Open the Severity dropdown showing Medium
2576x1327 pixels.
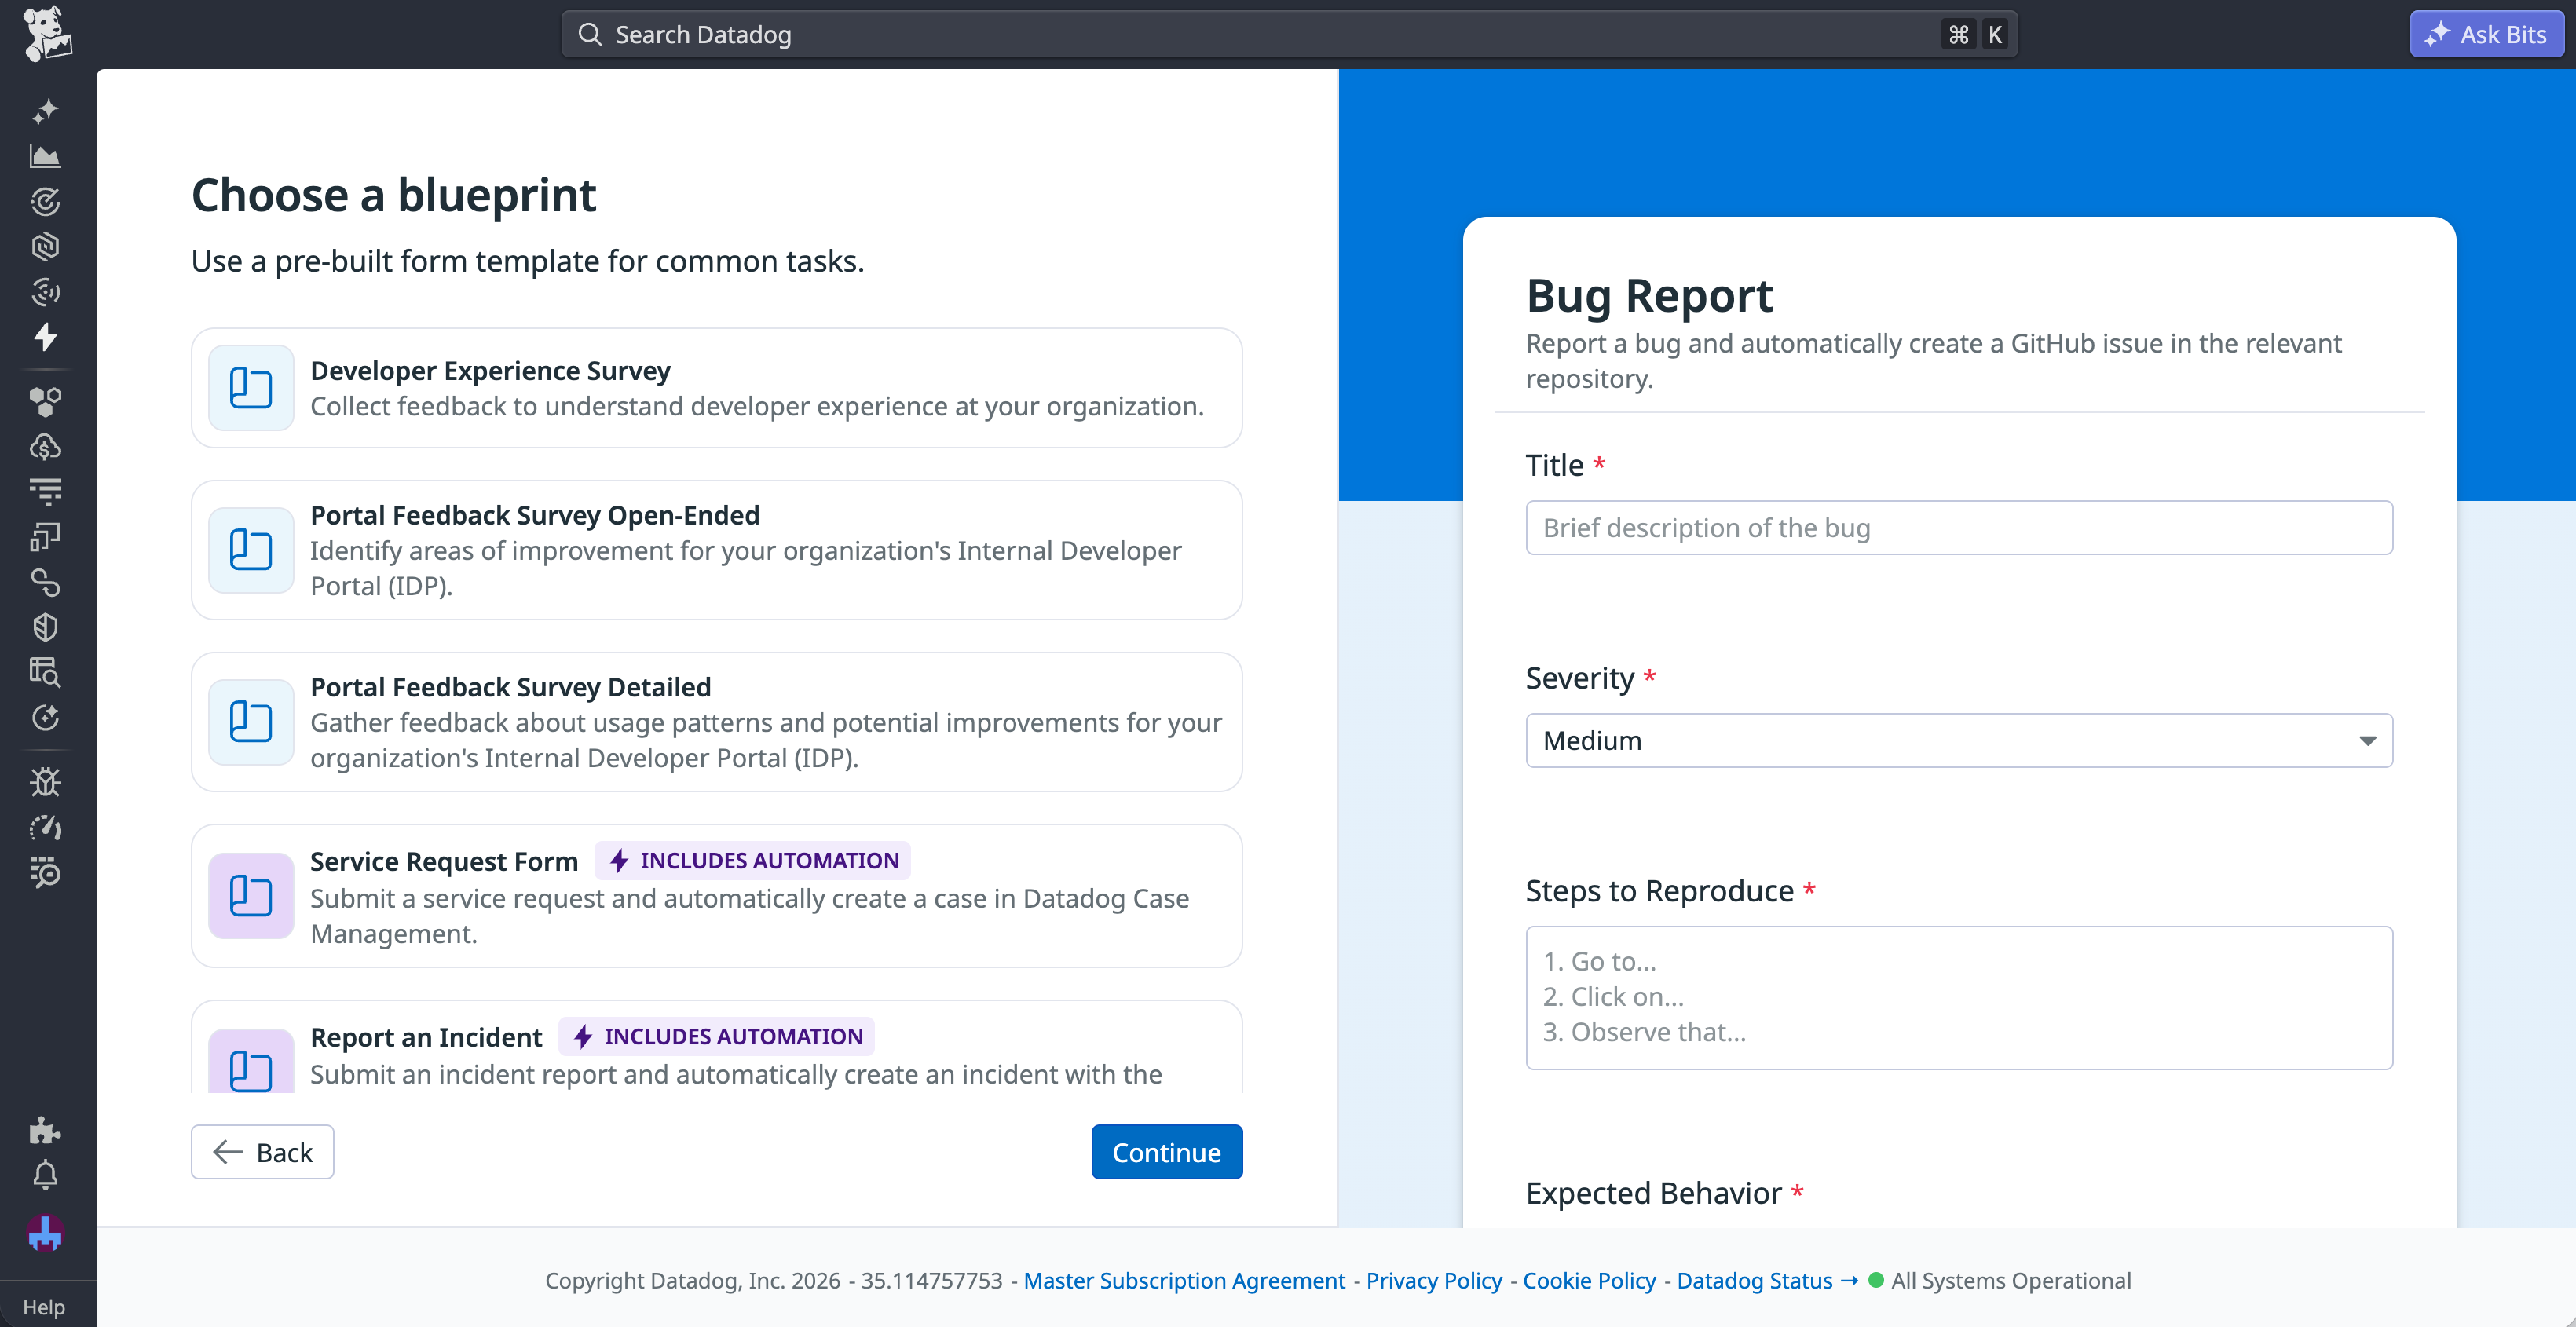click(x=1958, y=740)
